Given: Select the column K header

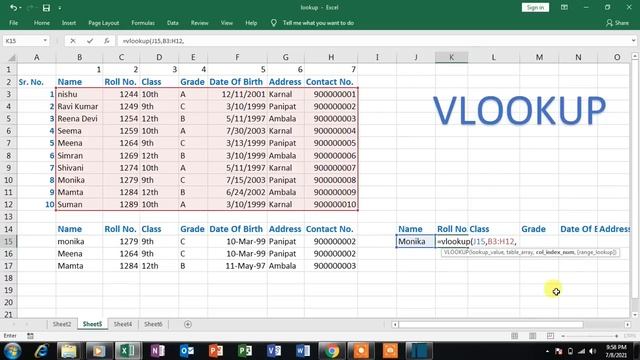Looking at the screenshot, I should tap(451, 58).
